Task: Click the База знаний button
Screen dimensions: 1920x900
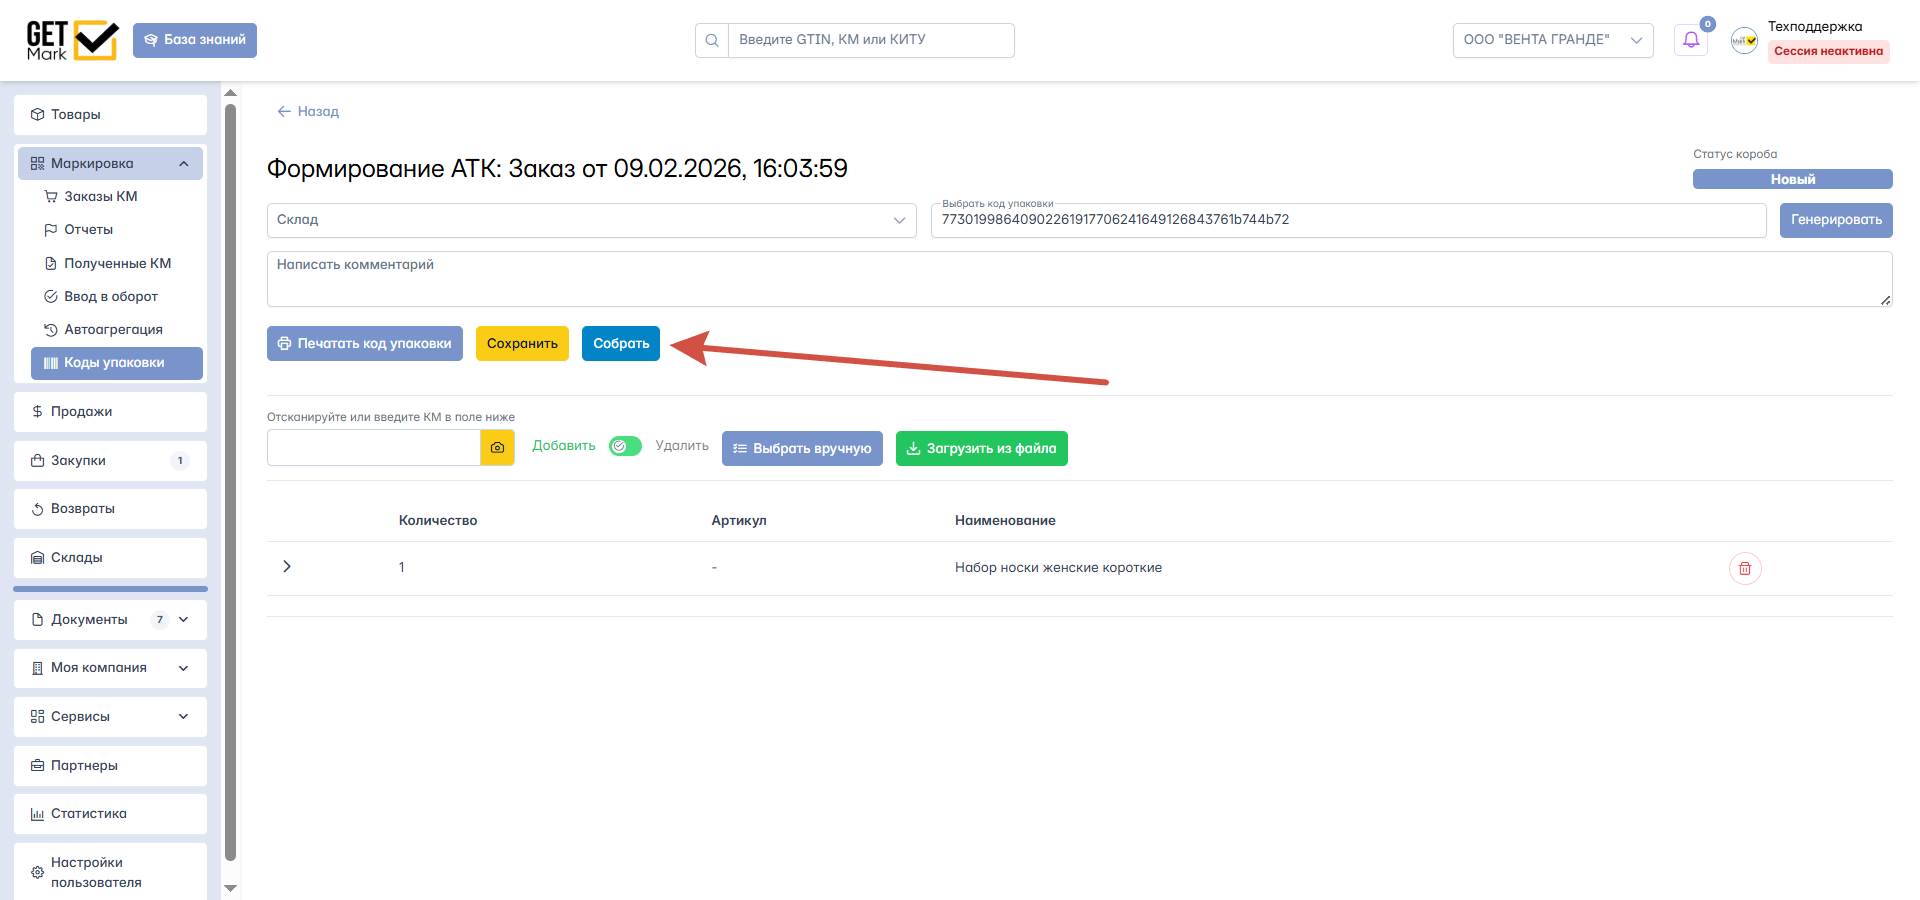Action: coord(195,40)
